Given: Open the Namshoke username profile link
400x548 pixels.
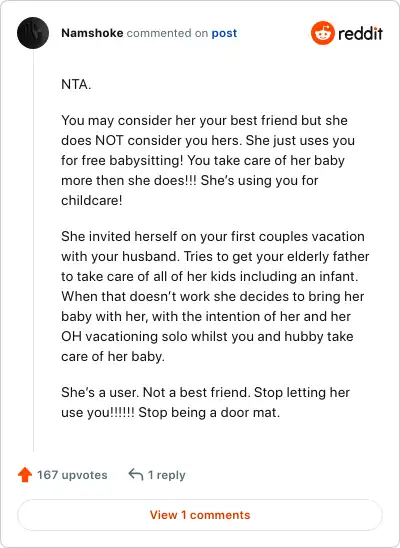Looking at the screenshot, I should click(x=92, y=33).
